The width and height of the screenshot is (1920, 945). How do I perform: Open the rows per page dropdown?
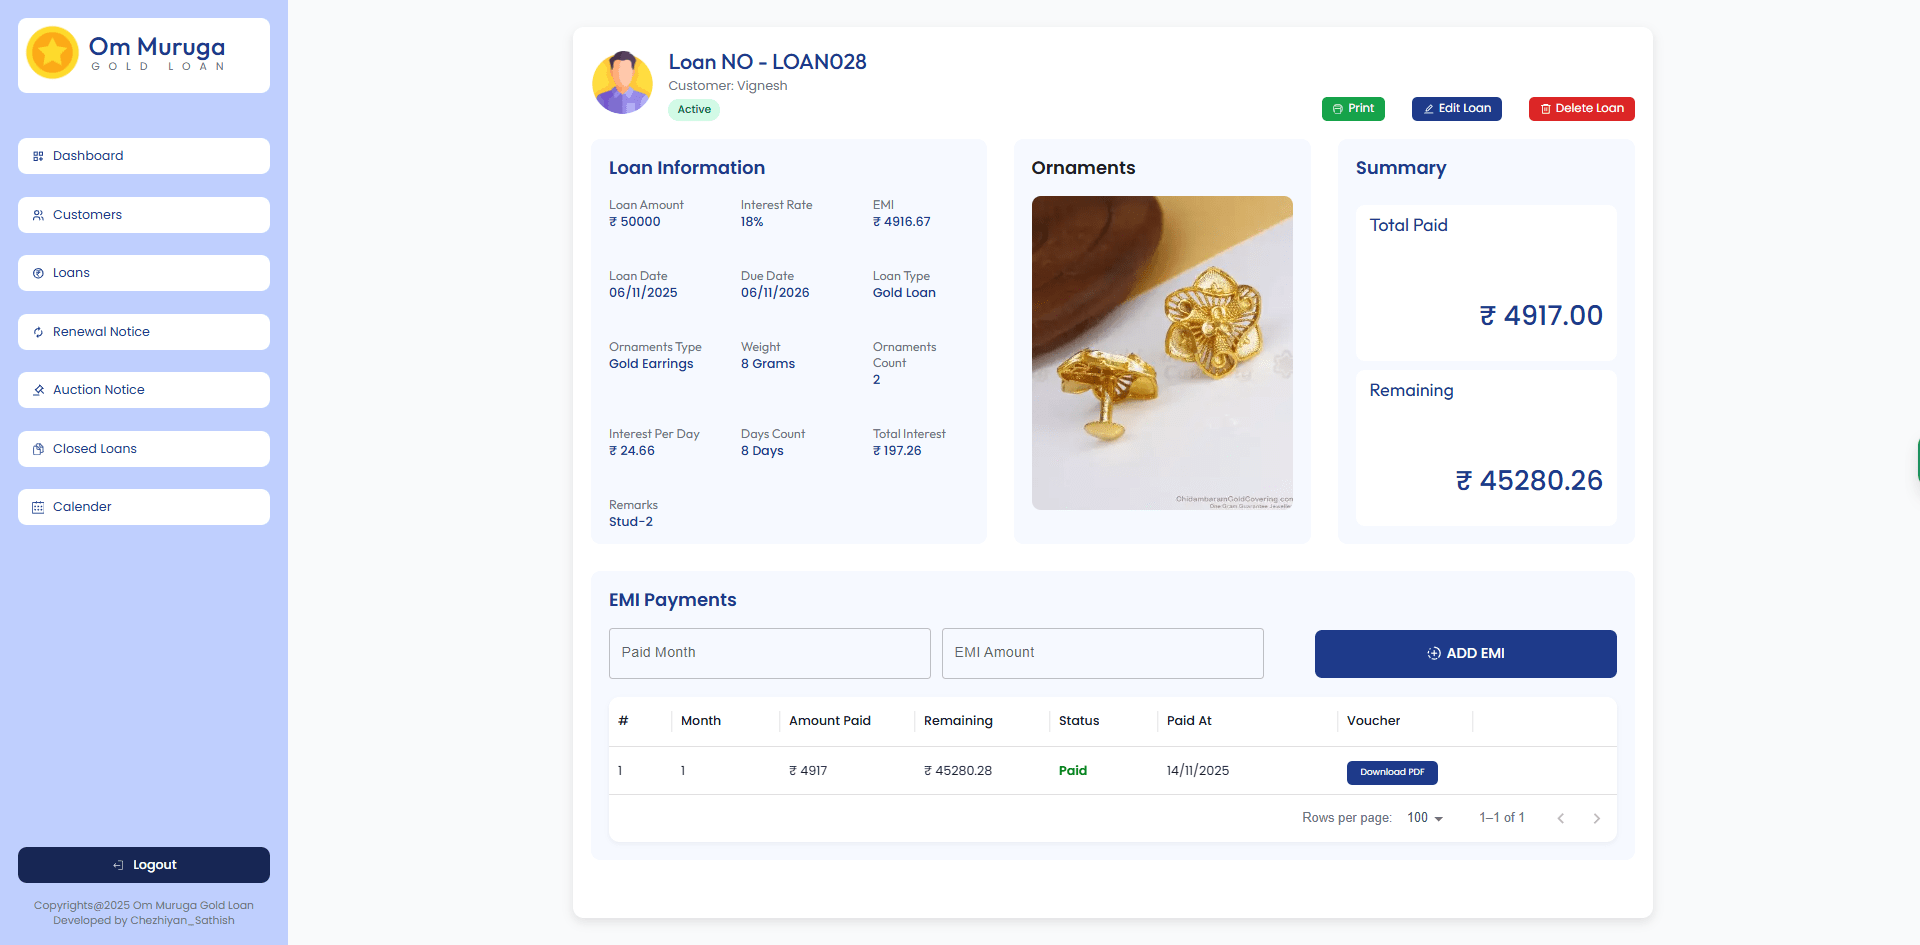click(x=1425, y=818)
